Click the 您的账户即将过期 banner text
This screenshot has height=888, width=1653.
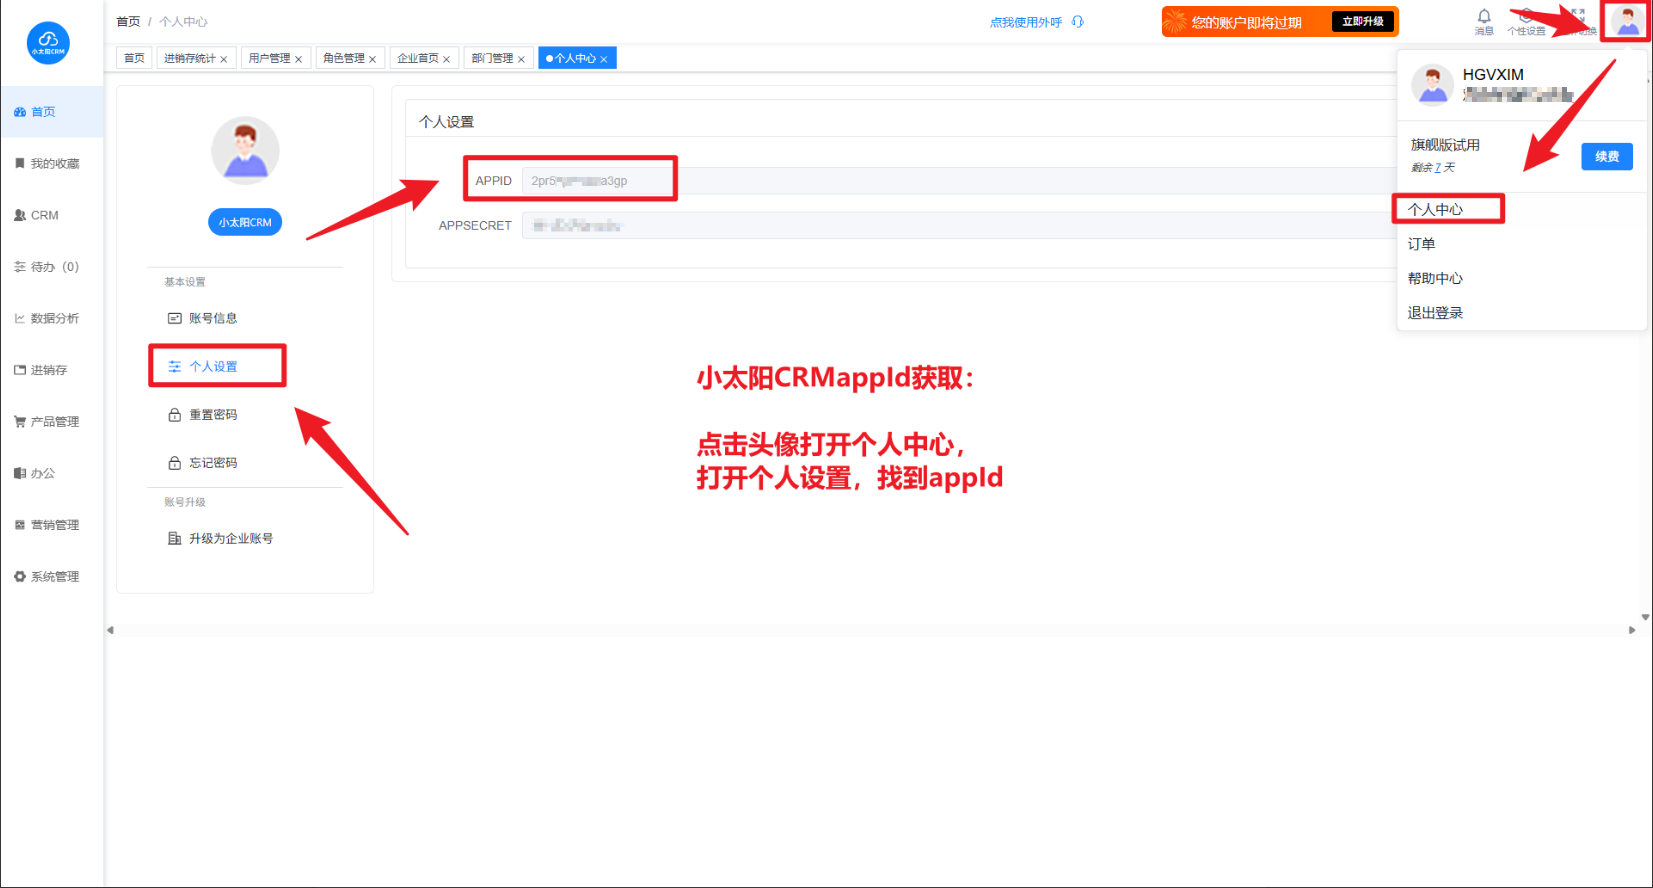pos(1247,22)
